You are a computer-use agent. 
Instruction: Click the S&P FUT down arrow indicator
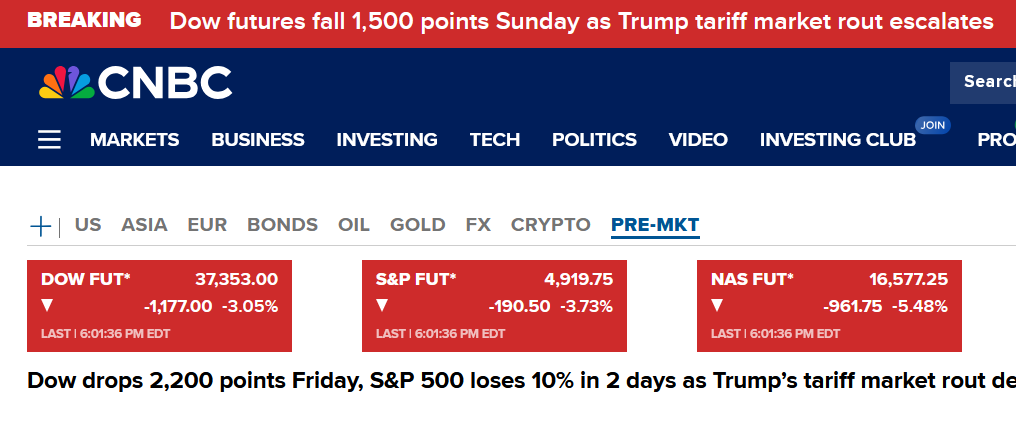coord(382,305)
